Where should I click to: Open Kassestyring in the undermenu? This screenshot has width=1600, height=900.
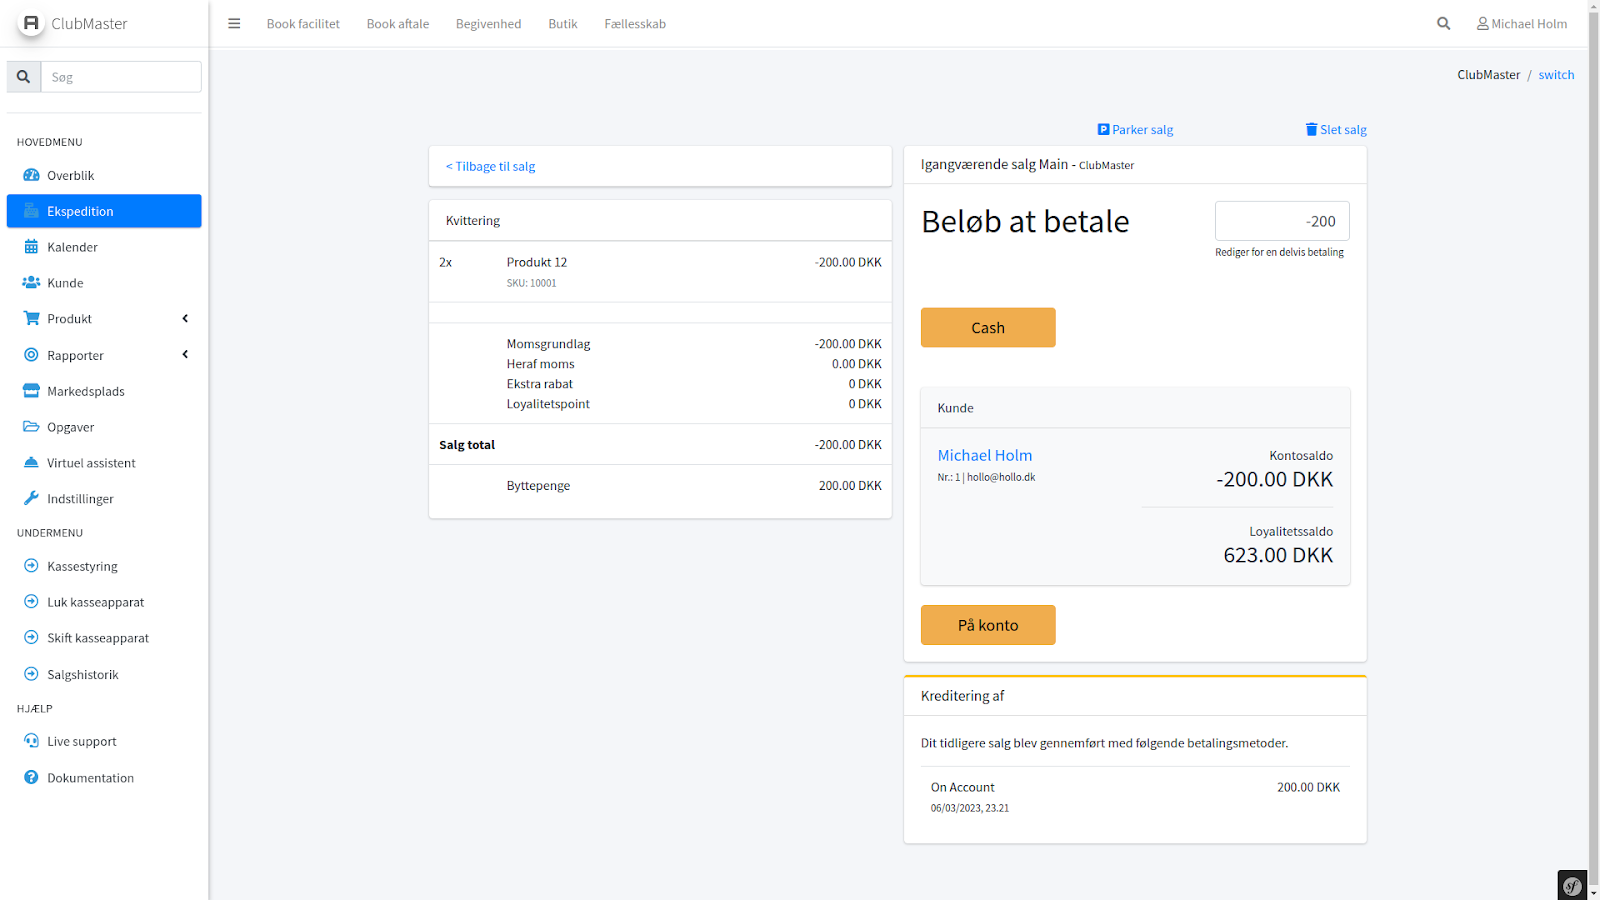pos(82,566)
